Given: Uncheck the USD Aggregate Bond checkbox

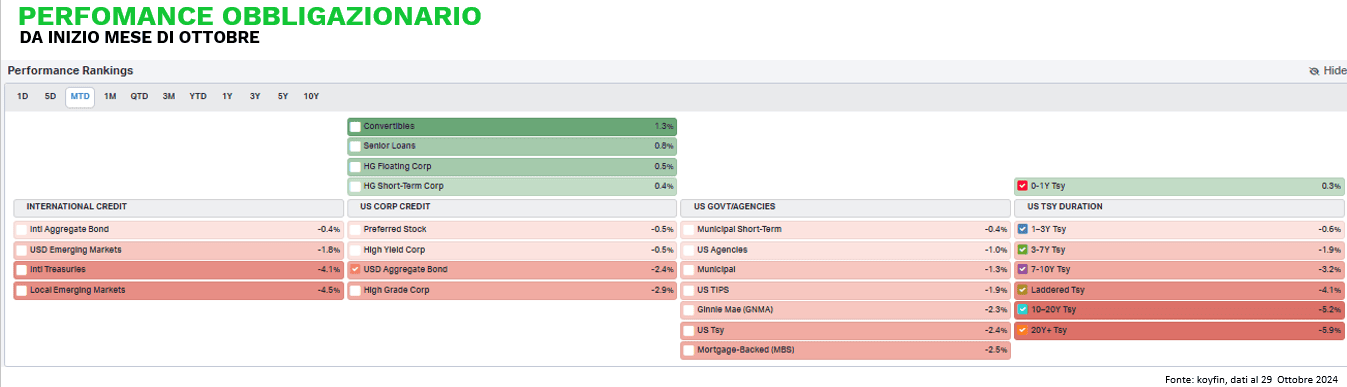Looking at the screenshot, I should point(355,270).
